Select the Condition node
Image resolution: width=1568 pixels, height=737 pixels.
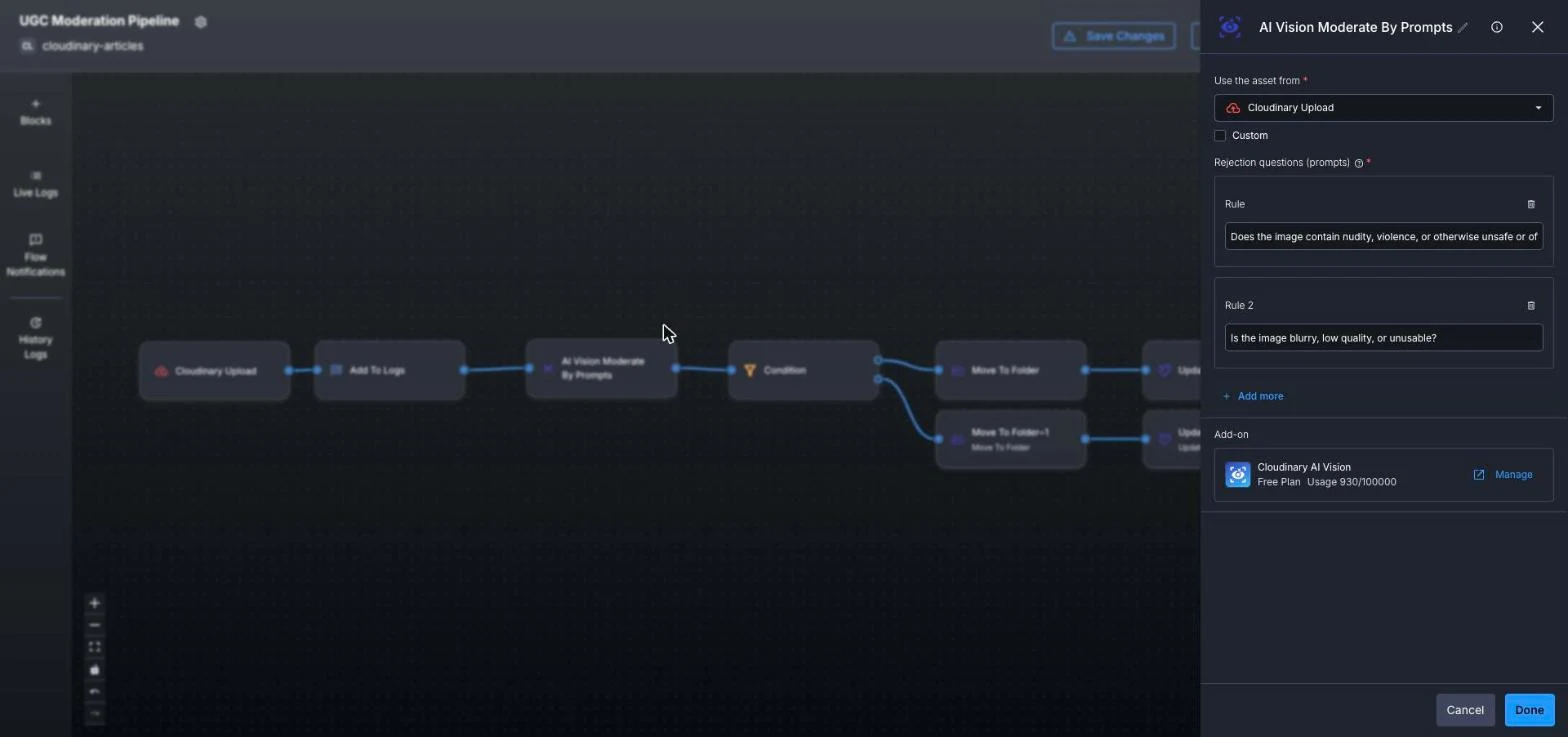804,370
